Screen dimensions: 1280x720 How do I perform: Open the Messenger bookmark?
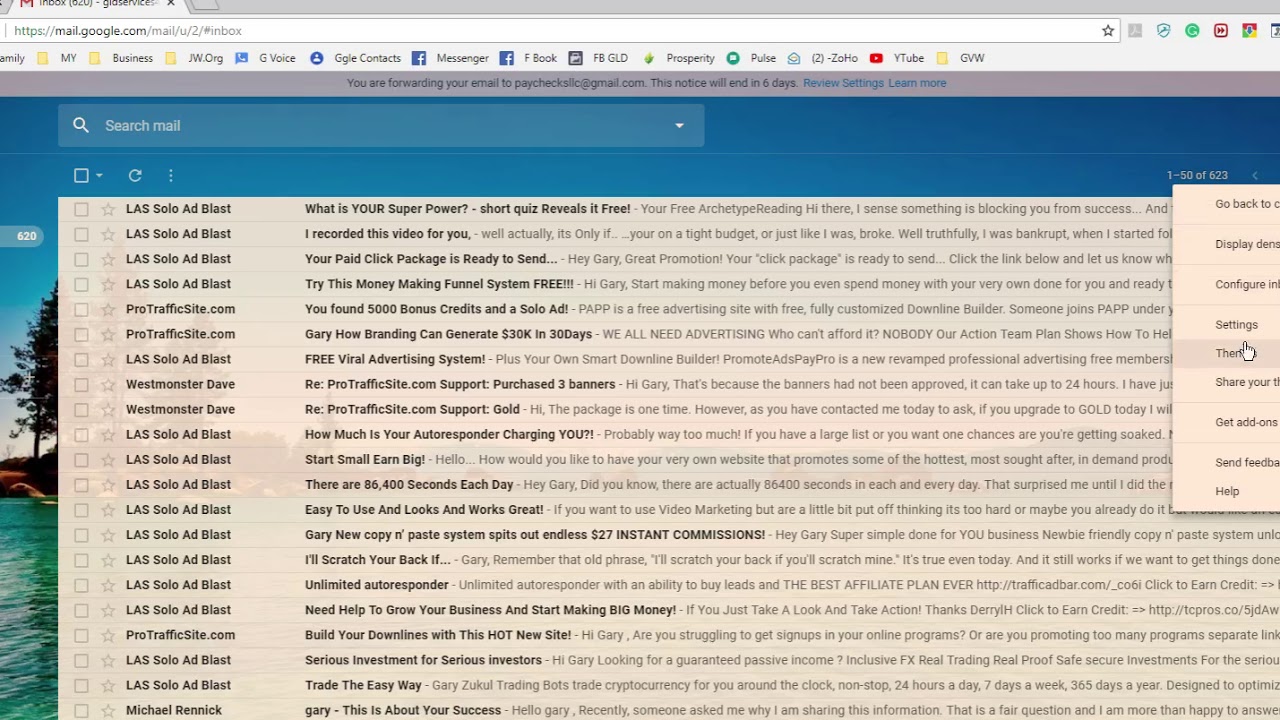tap(451, 58)
